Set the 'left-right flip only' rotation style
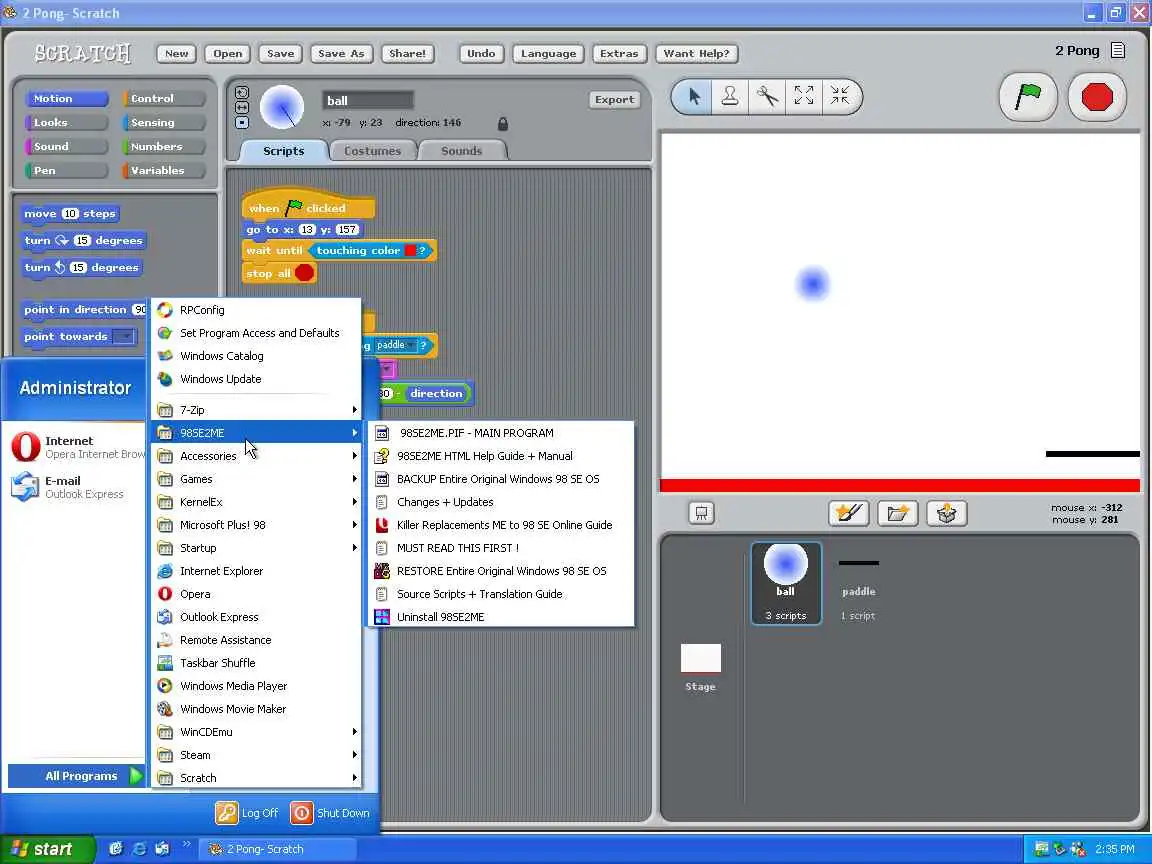Image resolution: width=1152 pixels, height=864 pixels. click(242, 107)
